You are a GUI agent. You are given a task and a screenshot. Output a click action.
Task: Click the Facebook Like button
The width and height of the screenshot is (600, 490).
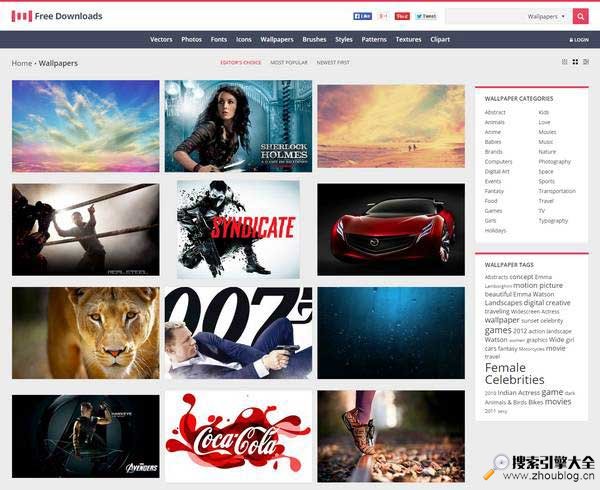point(362,17)
